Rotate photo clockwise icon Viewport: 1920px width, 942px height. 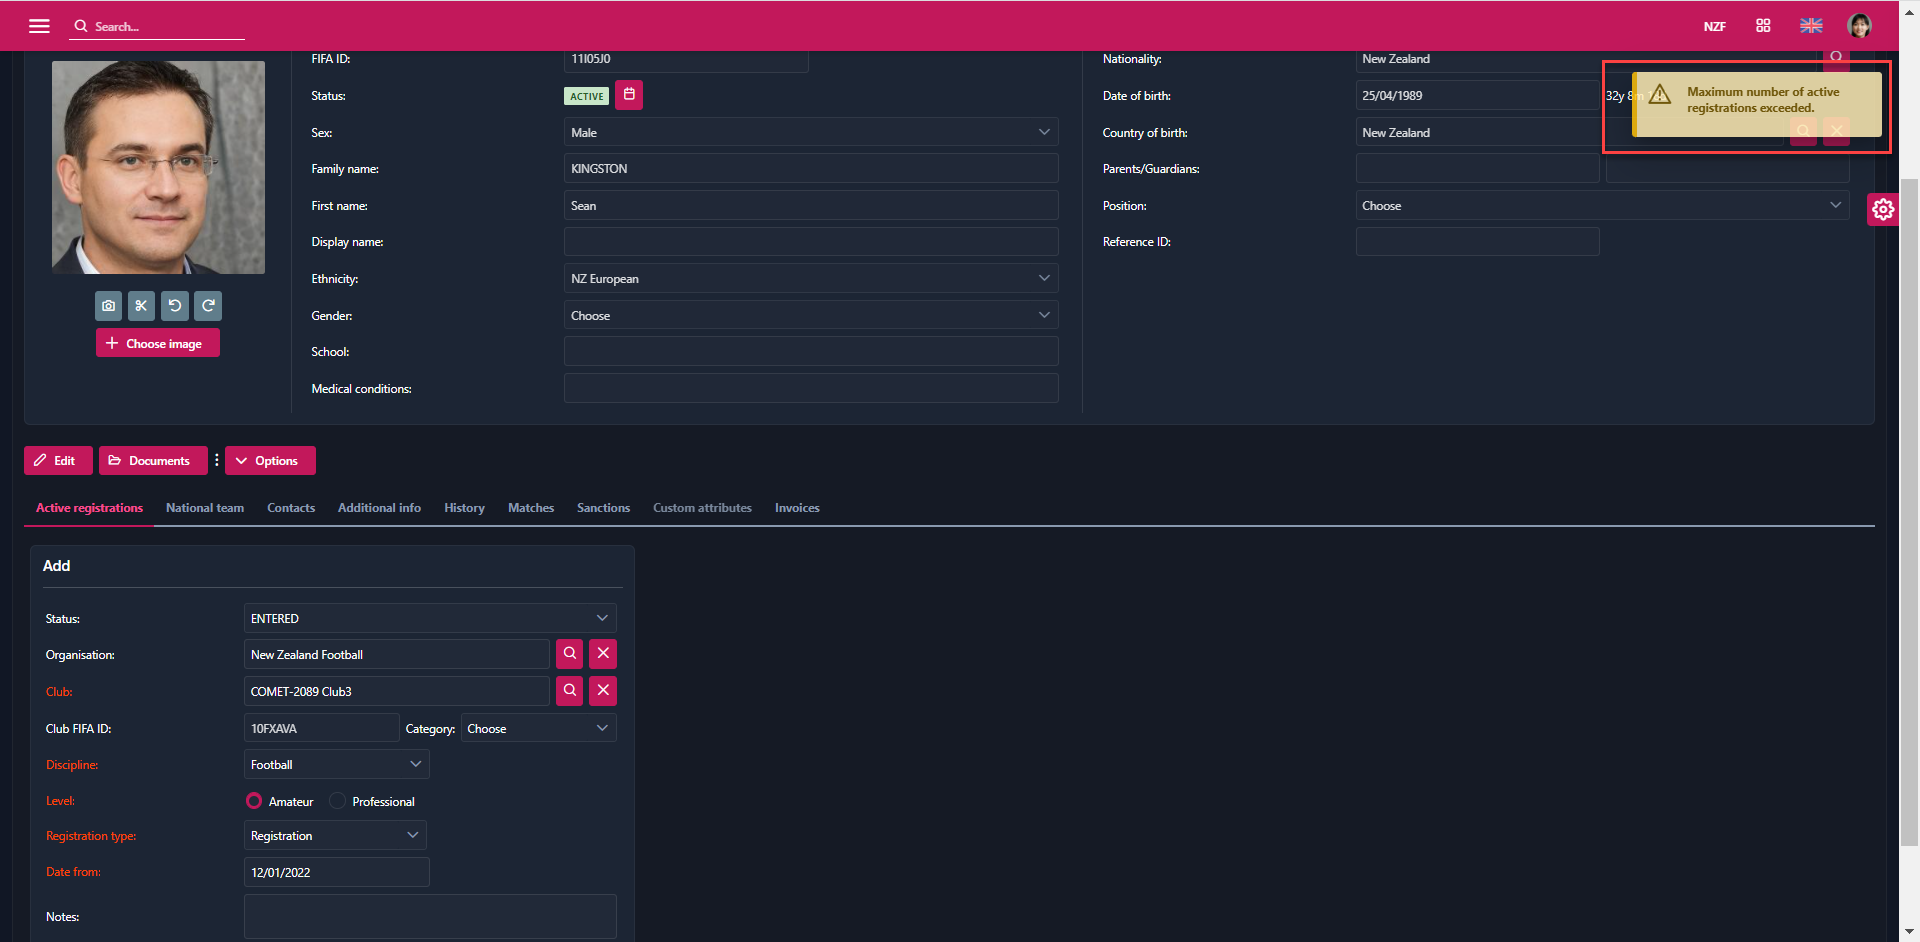point(208,306)
